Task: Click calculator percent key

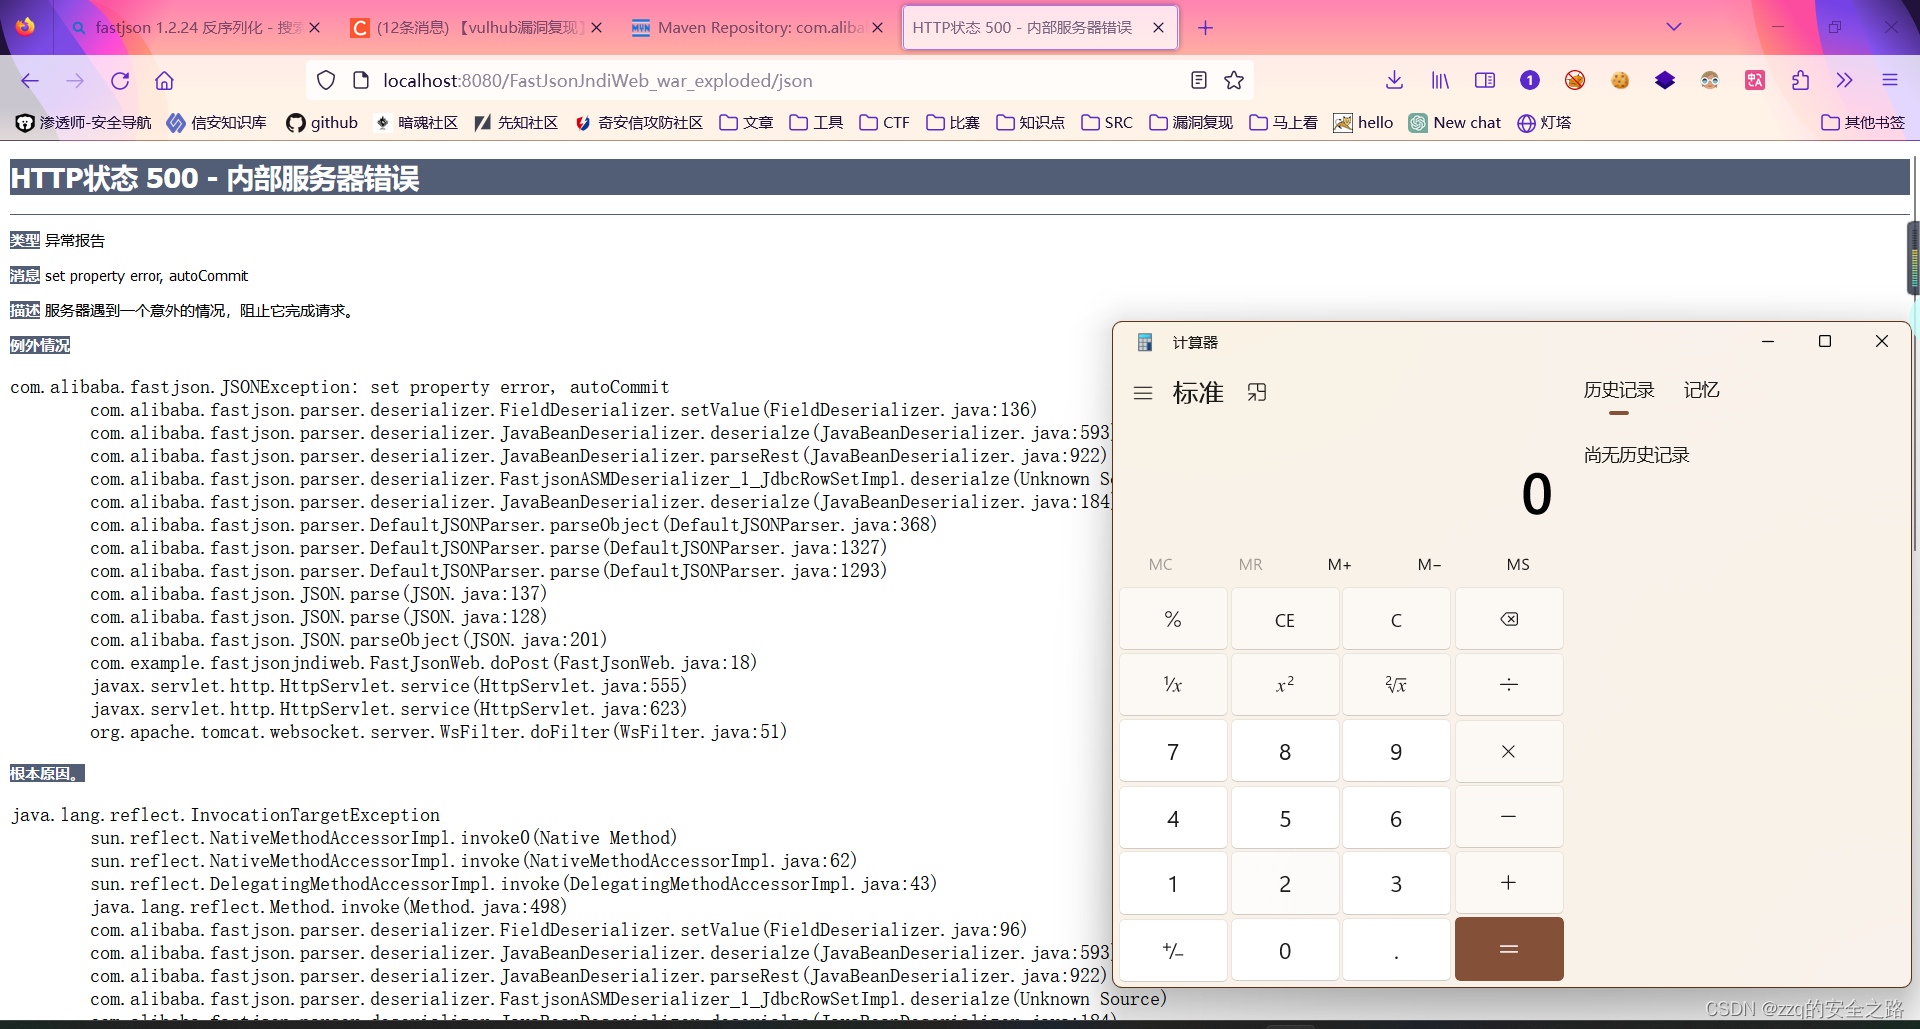Action: point(1173,620)
